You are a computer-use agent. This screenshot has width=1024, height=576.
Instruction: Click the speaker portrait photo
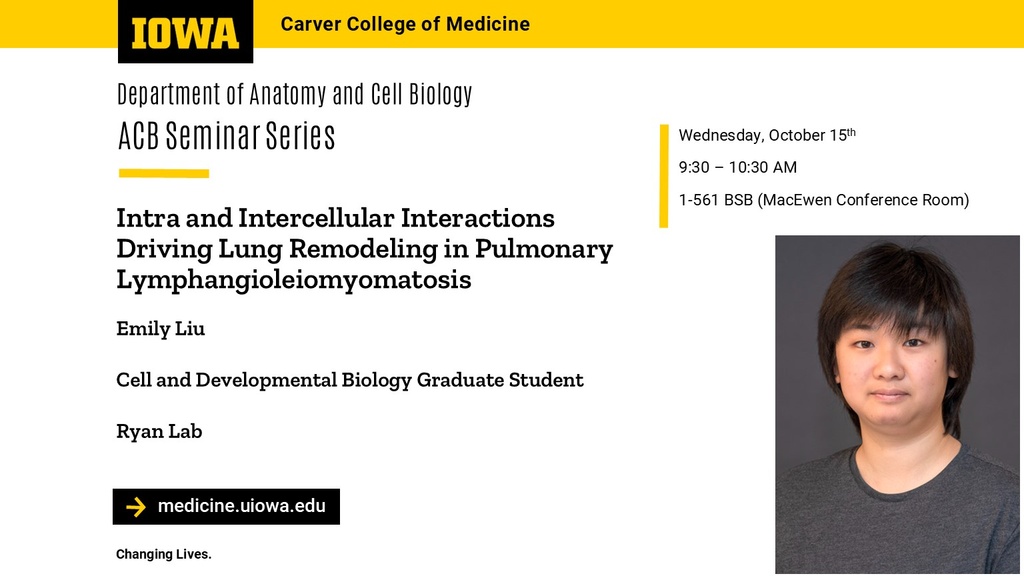click(897, 404)
